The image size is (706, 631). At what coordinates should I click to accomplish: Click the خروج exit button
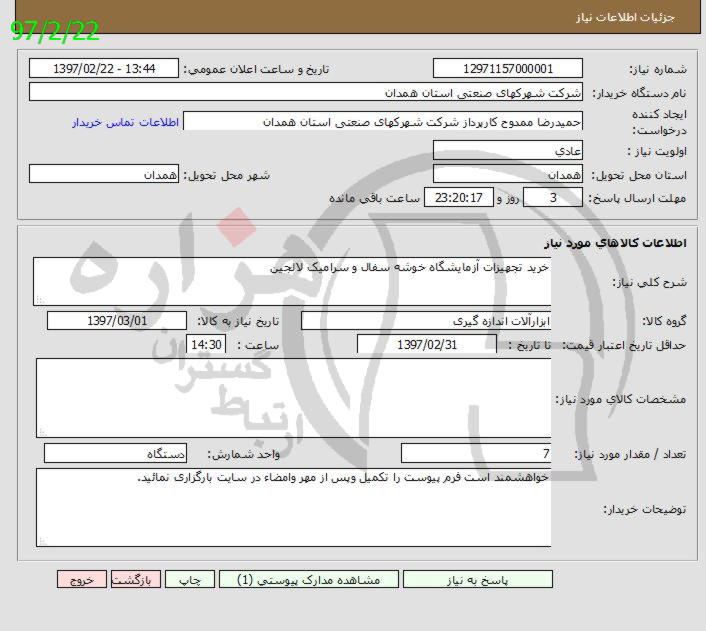pyautogui.click(x=81, y=579)
